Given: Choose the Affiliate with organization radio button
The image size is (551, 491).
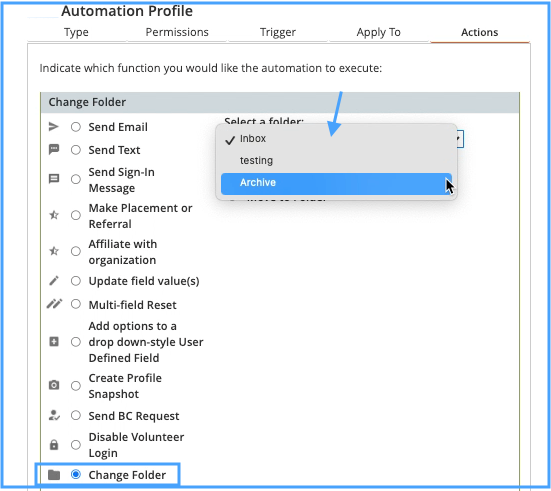Looking at the screenshot, I should (76, 251).
